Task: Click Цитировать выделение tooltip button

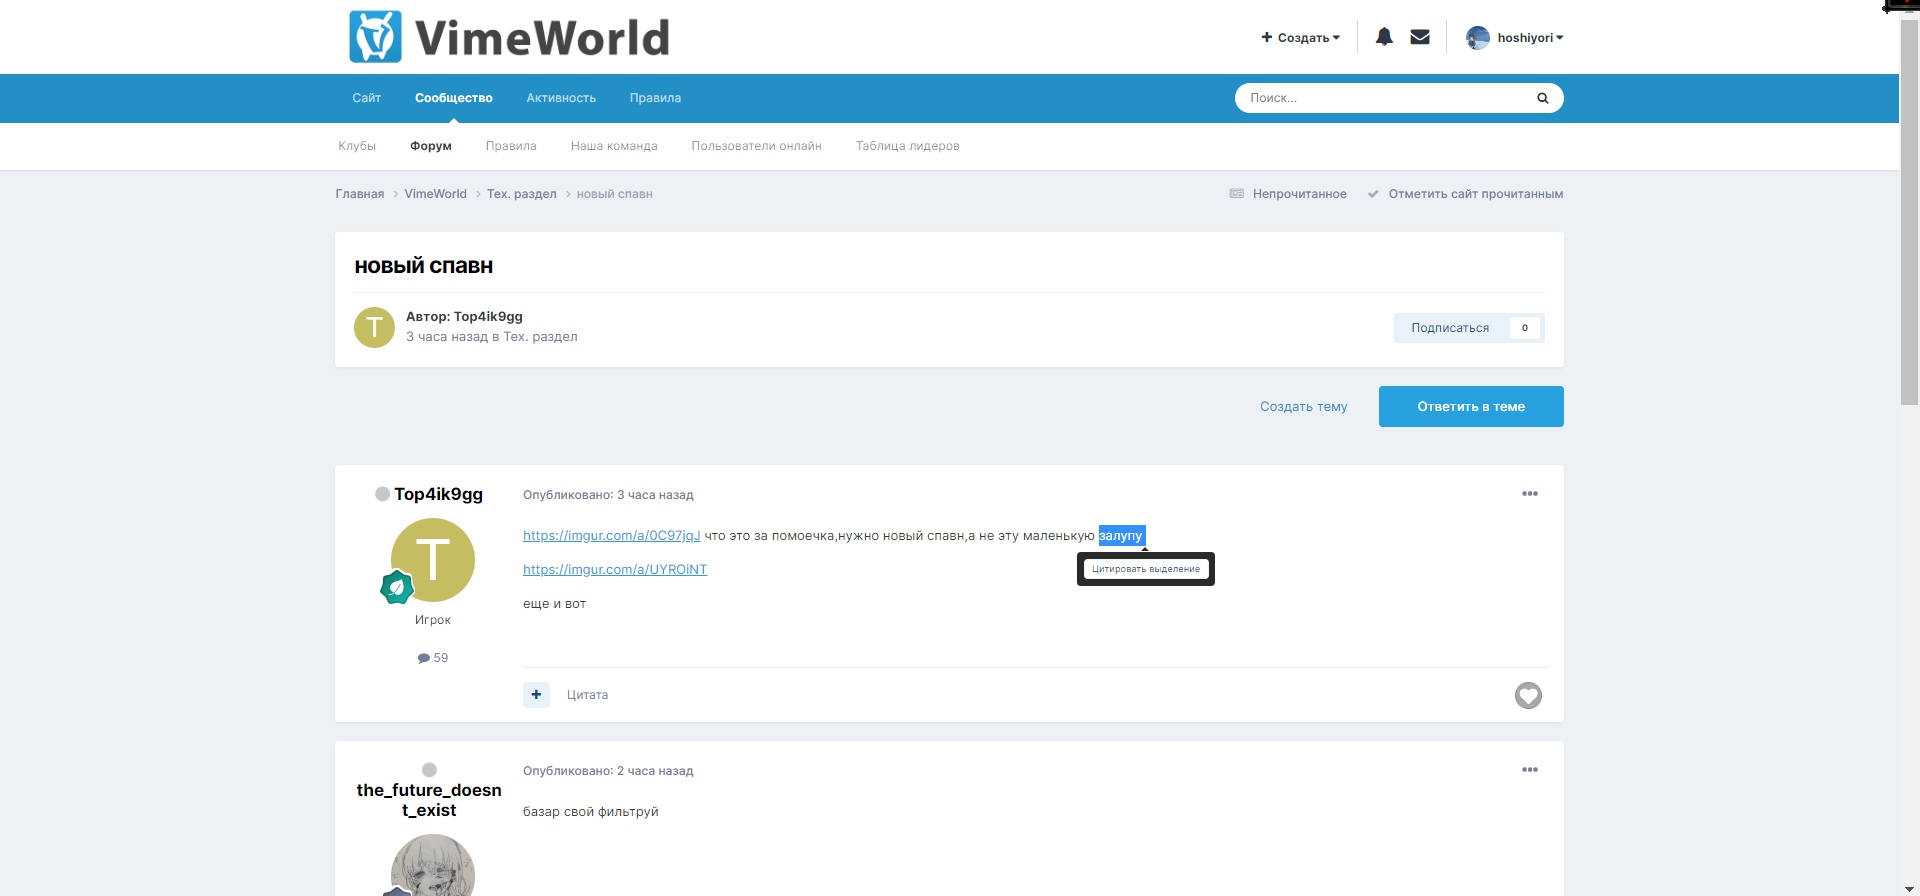Action: pos(1145,569)
